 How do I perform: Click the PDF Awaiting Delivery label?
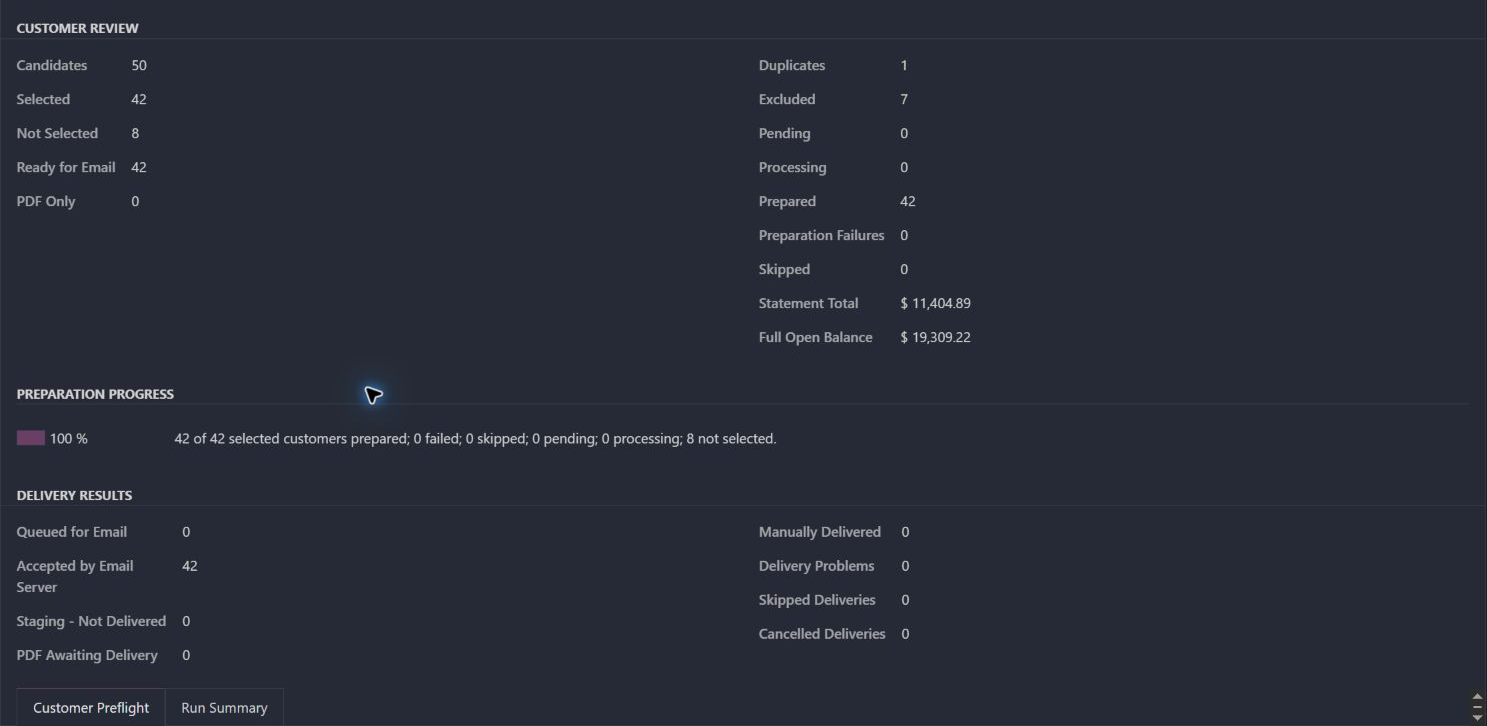tap(87, 655)
